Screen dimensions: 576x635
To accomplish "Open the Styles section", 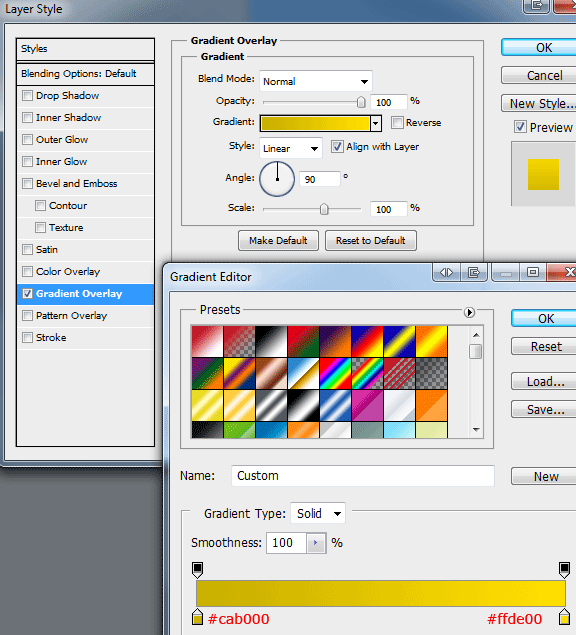I will pos(85,49).
